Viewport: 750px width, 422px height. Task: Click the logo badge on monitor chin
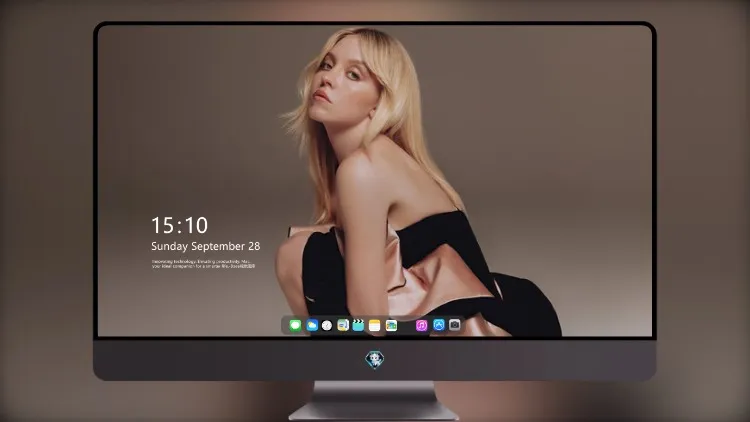pyautogui.click(x=375, y=360)
